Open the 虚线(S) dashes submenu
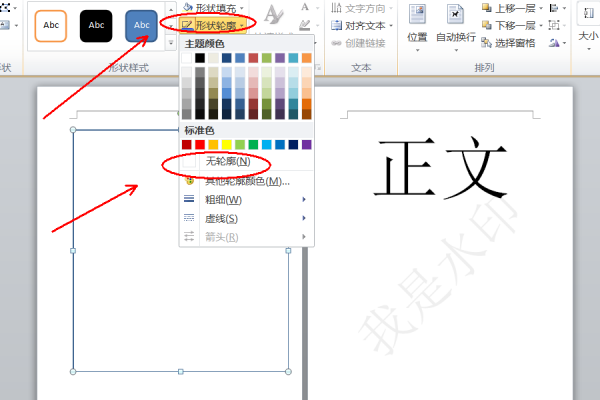Screen dimensions: 600x400 coord(247,218)
